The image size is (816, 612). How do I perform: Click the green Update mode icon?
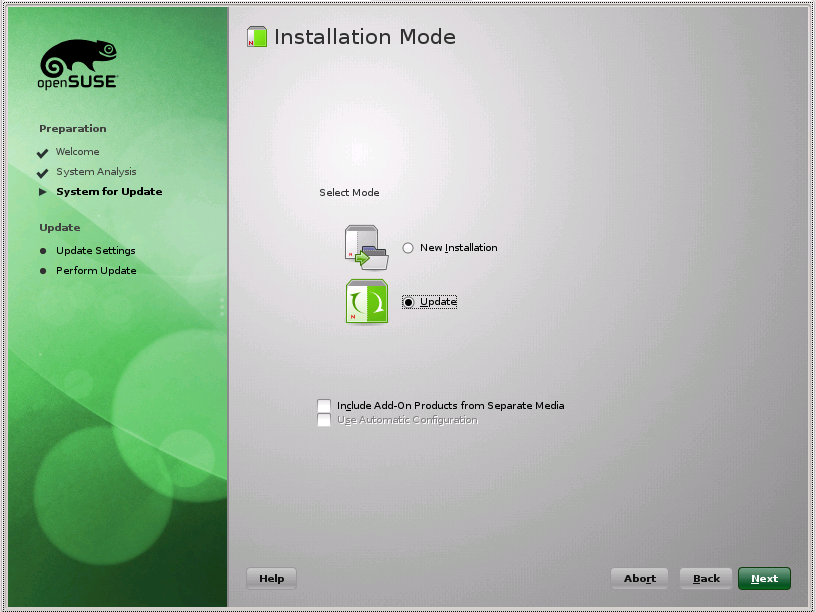pos(367,301)
